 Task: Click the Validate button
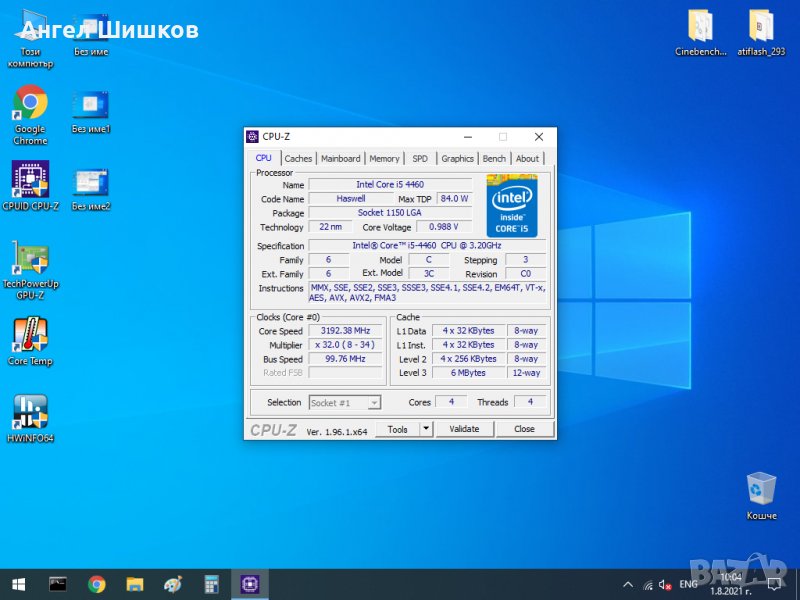tap(464, 429)
